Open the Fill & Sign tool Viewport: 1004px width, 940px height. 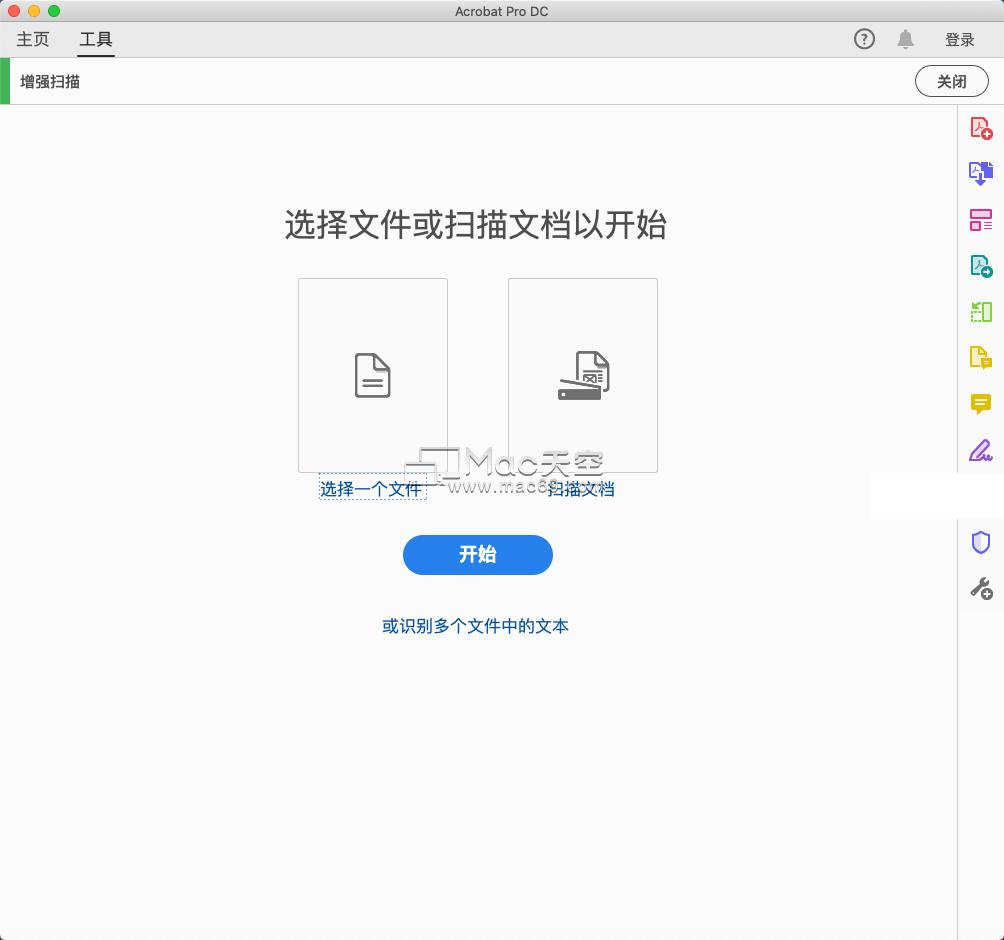pyautogui.click(x=981, y=451)
